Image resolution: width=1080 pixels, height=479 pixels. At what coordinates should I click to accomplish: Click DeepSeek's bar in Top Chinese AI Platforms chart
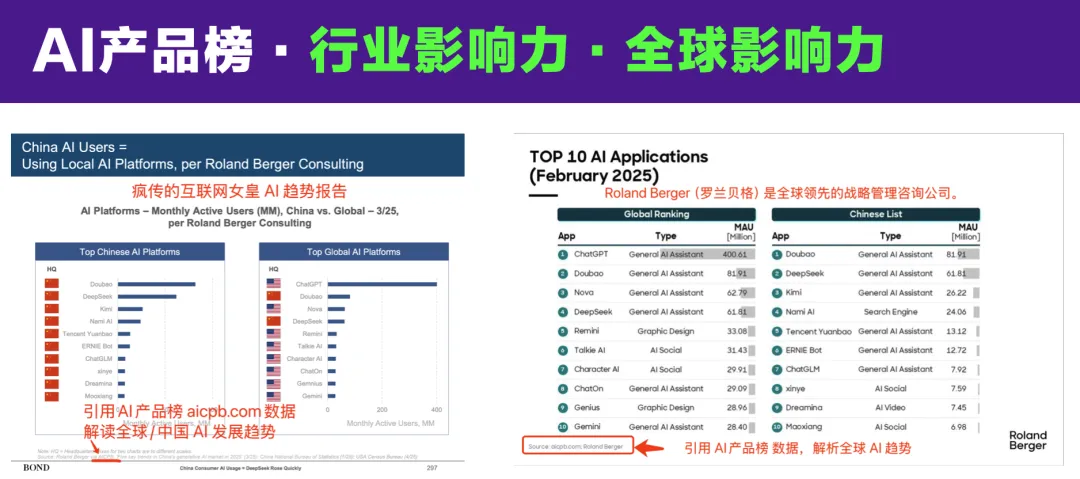(x=147, y=296)
